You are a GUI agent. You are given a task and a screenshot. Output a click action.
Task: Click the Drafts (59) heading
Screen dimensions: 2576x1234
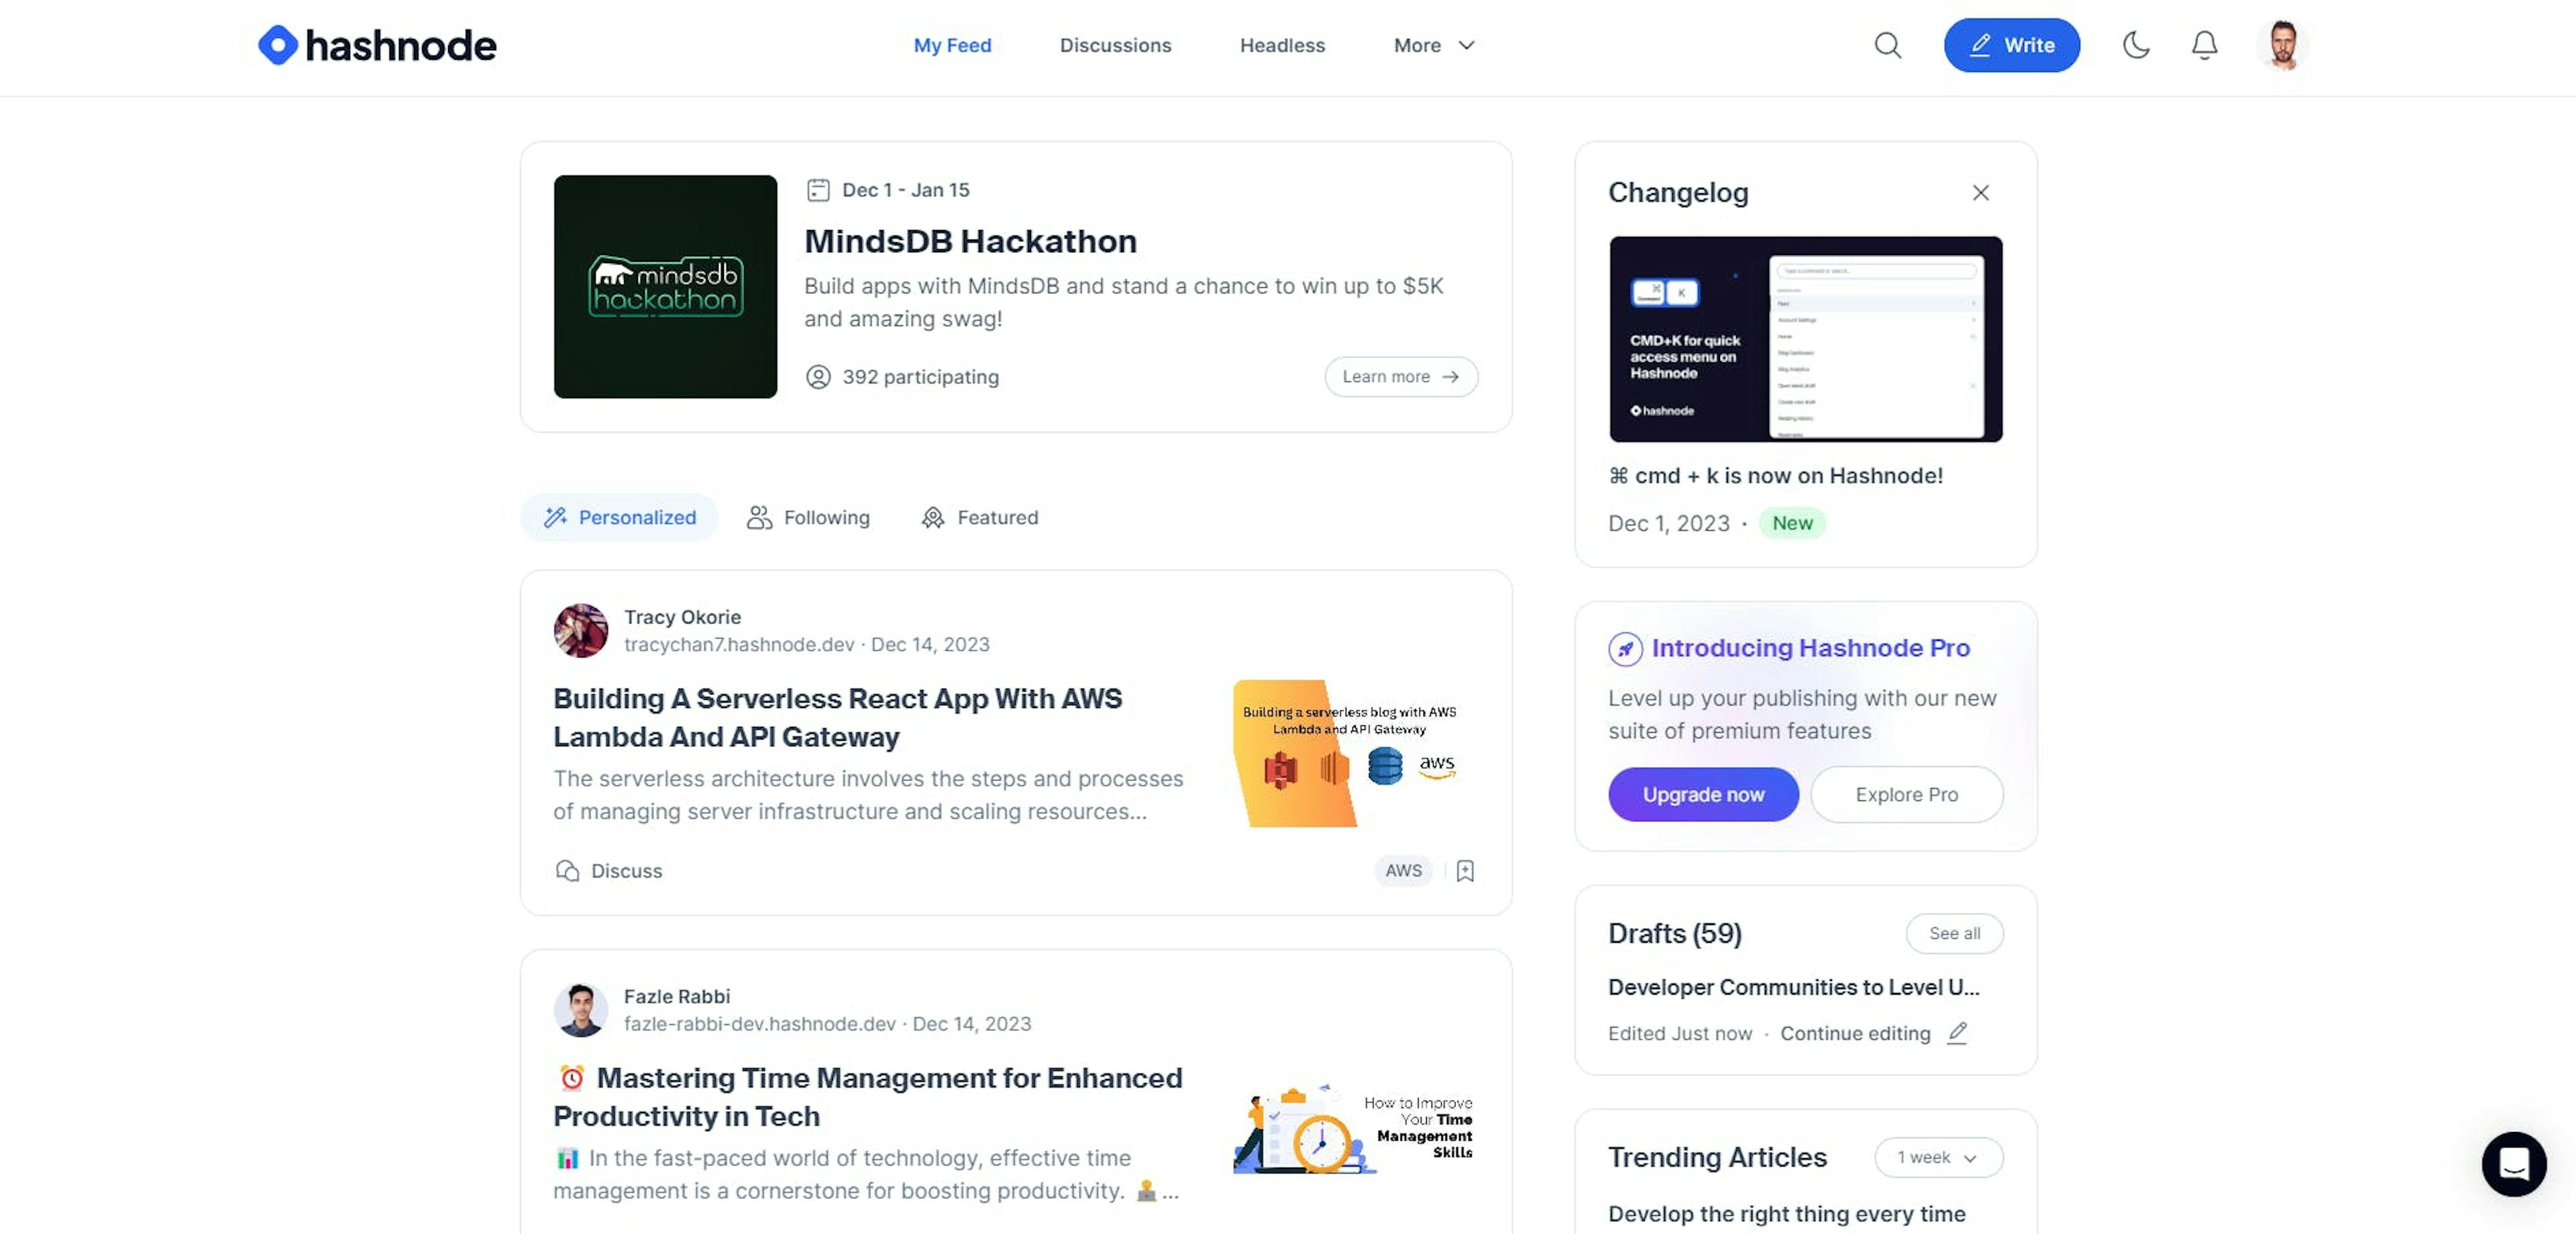[x=1674, y=933]
